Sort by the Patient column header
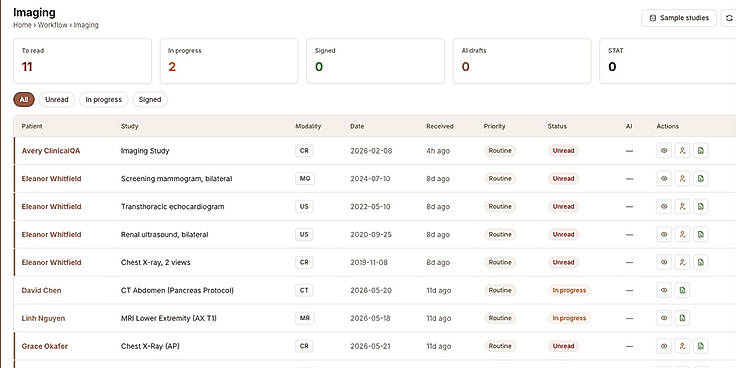 coord(32,126)
